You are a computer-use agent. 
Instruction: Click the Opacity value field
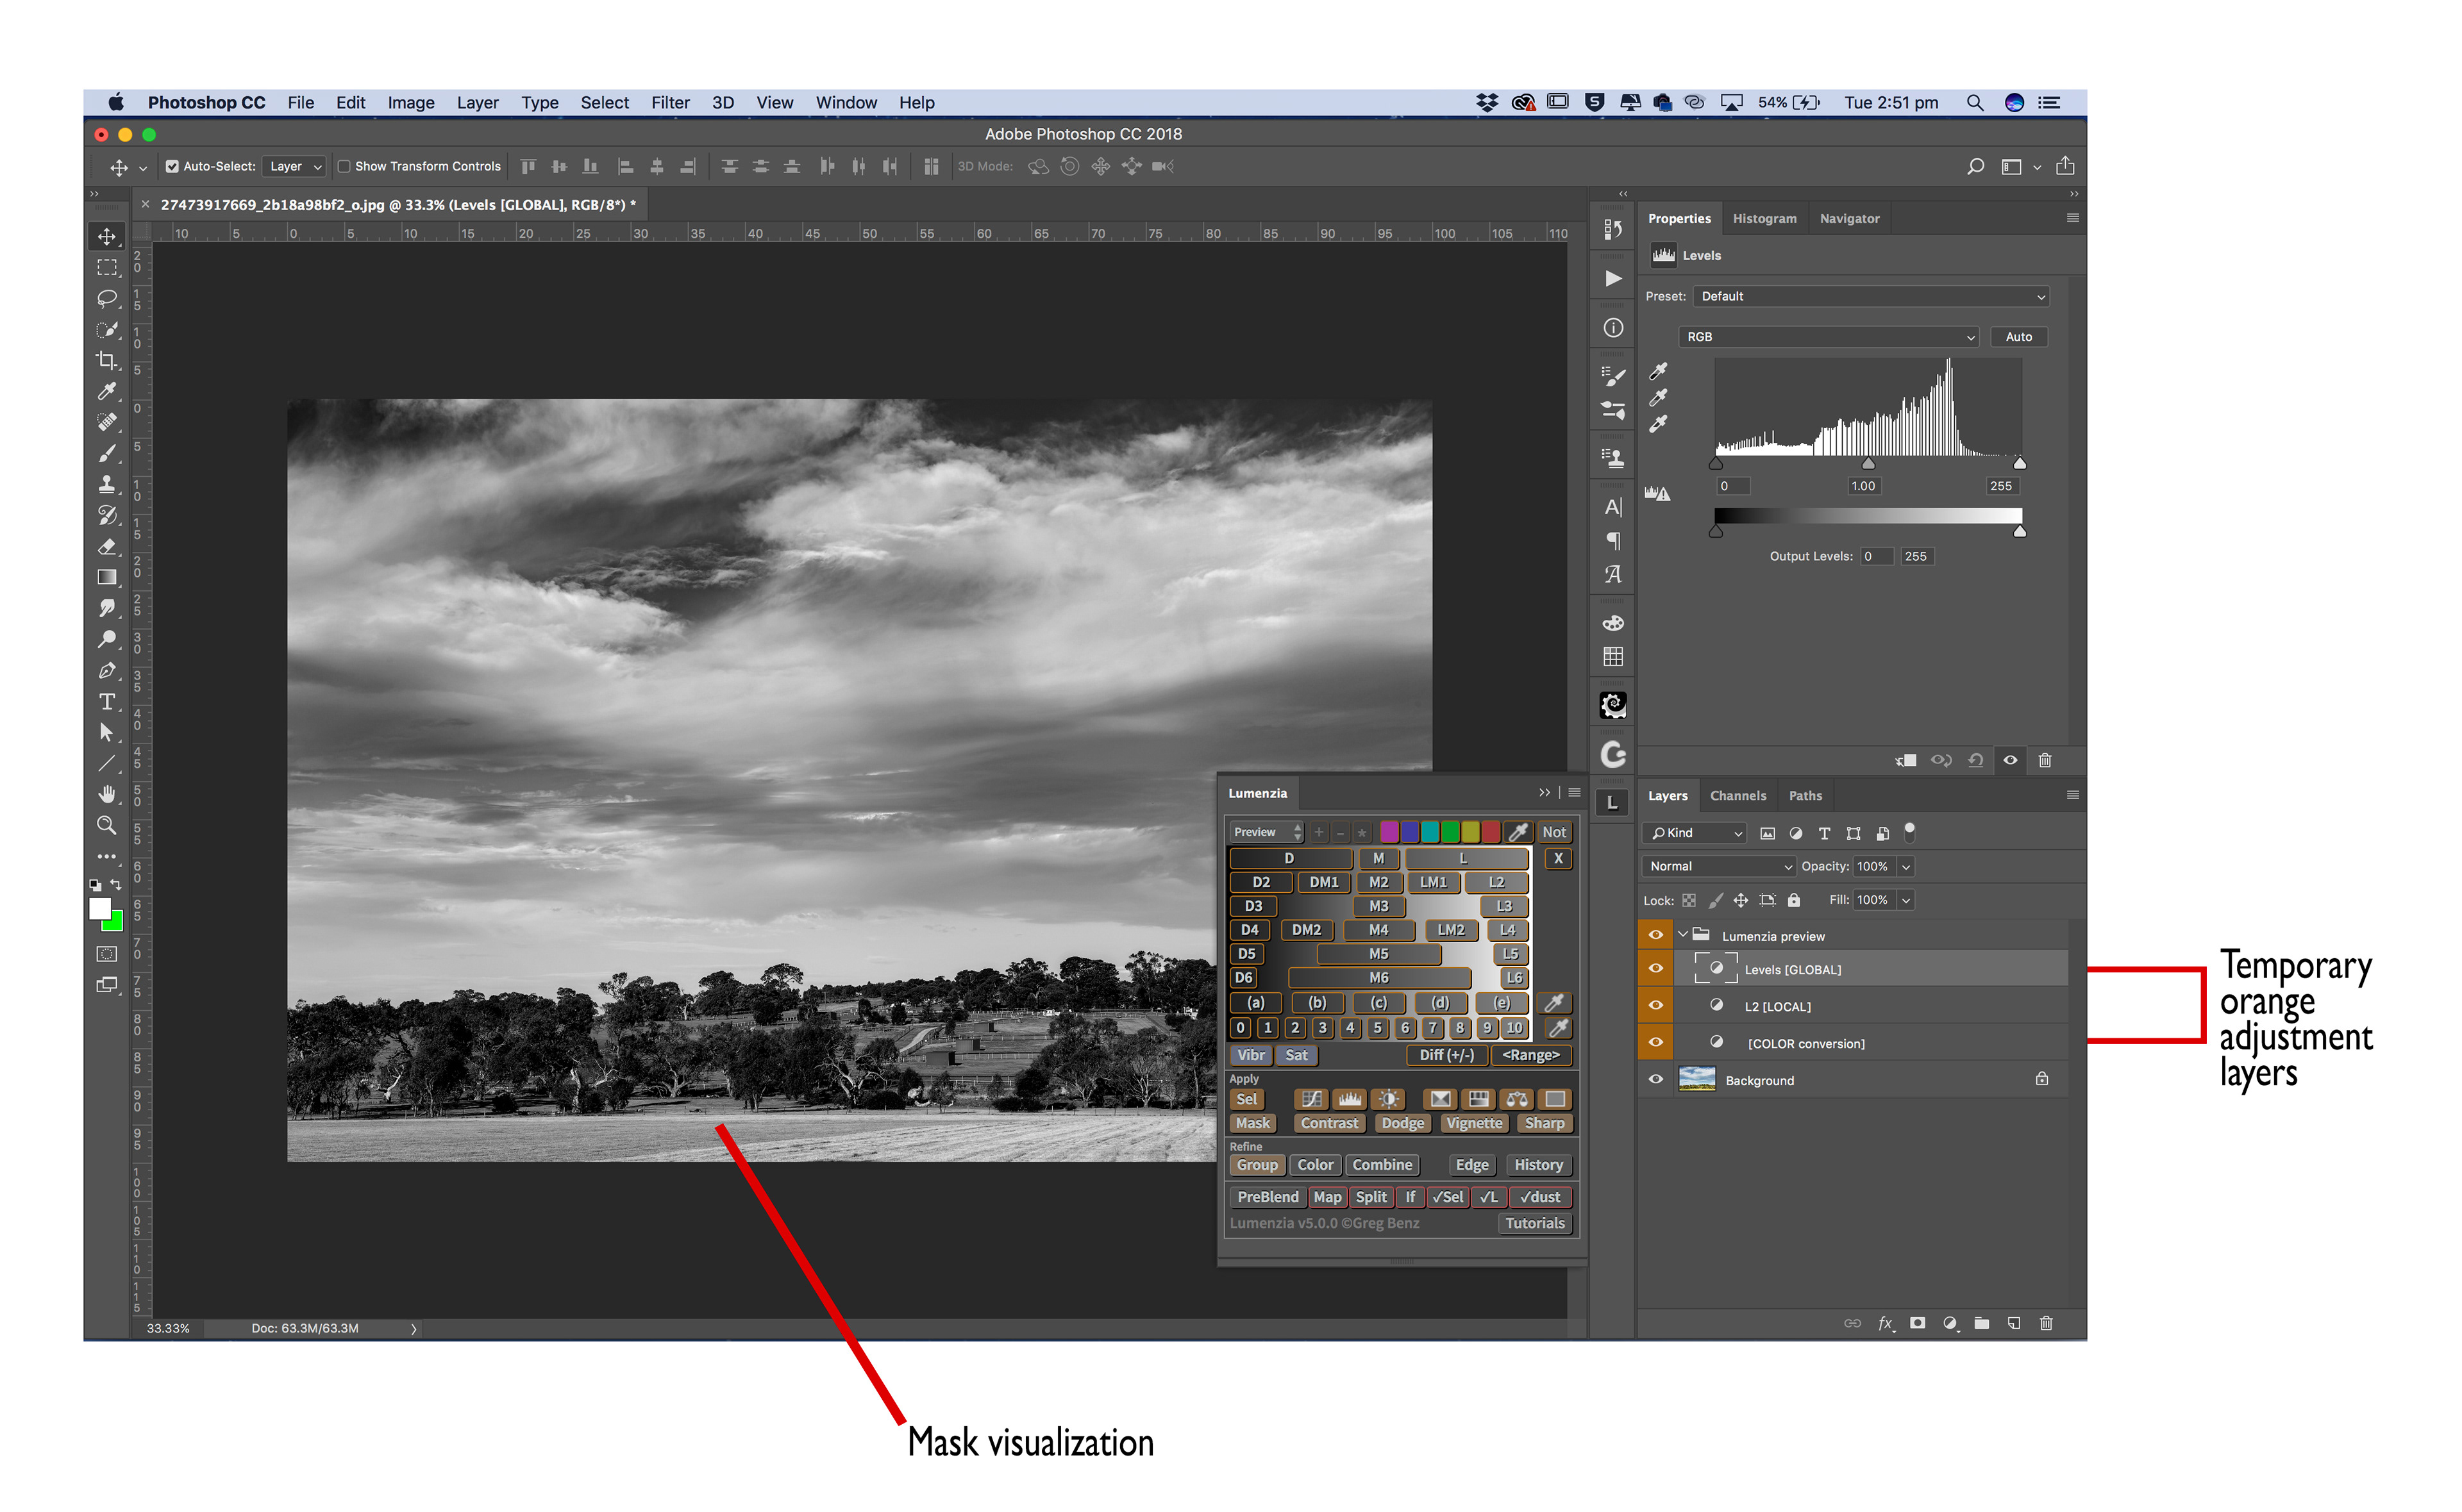pos(1872,867)
